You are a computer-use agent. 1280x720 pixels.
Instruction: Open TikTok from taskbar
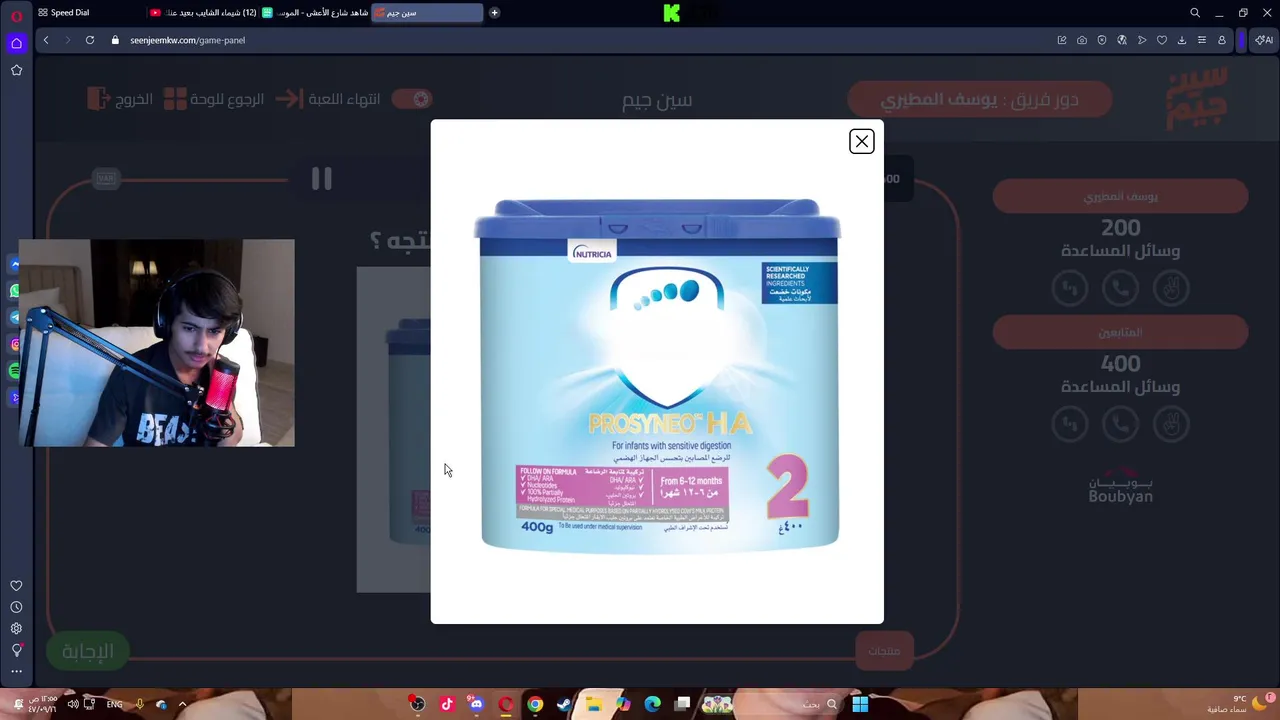(447, 704)
